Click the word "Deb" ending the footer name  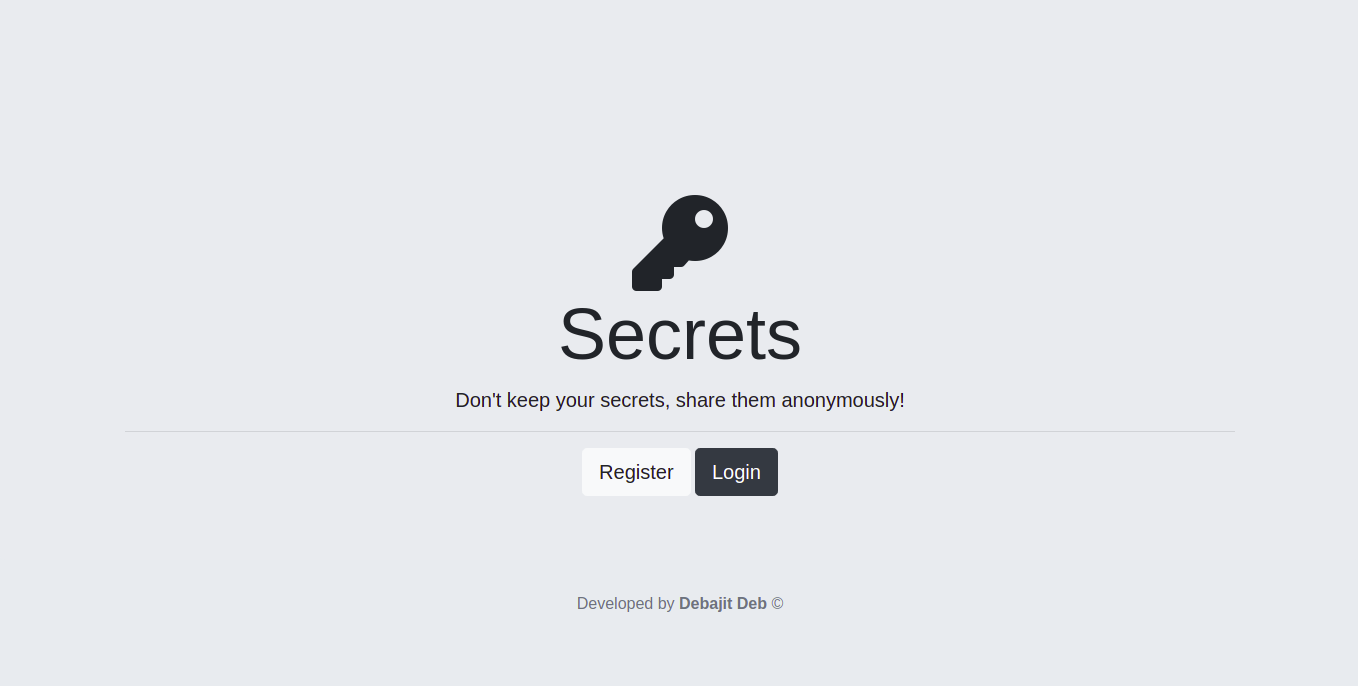(x=752, y=604)
